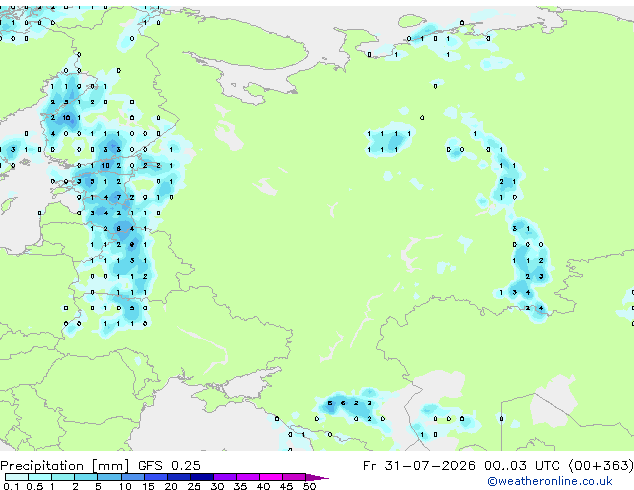This screenshot has width=634, height=490.
Task: Click the '30' legend scale label
Action: point(217,486)
